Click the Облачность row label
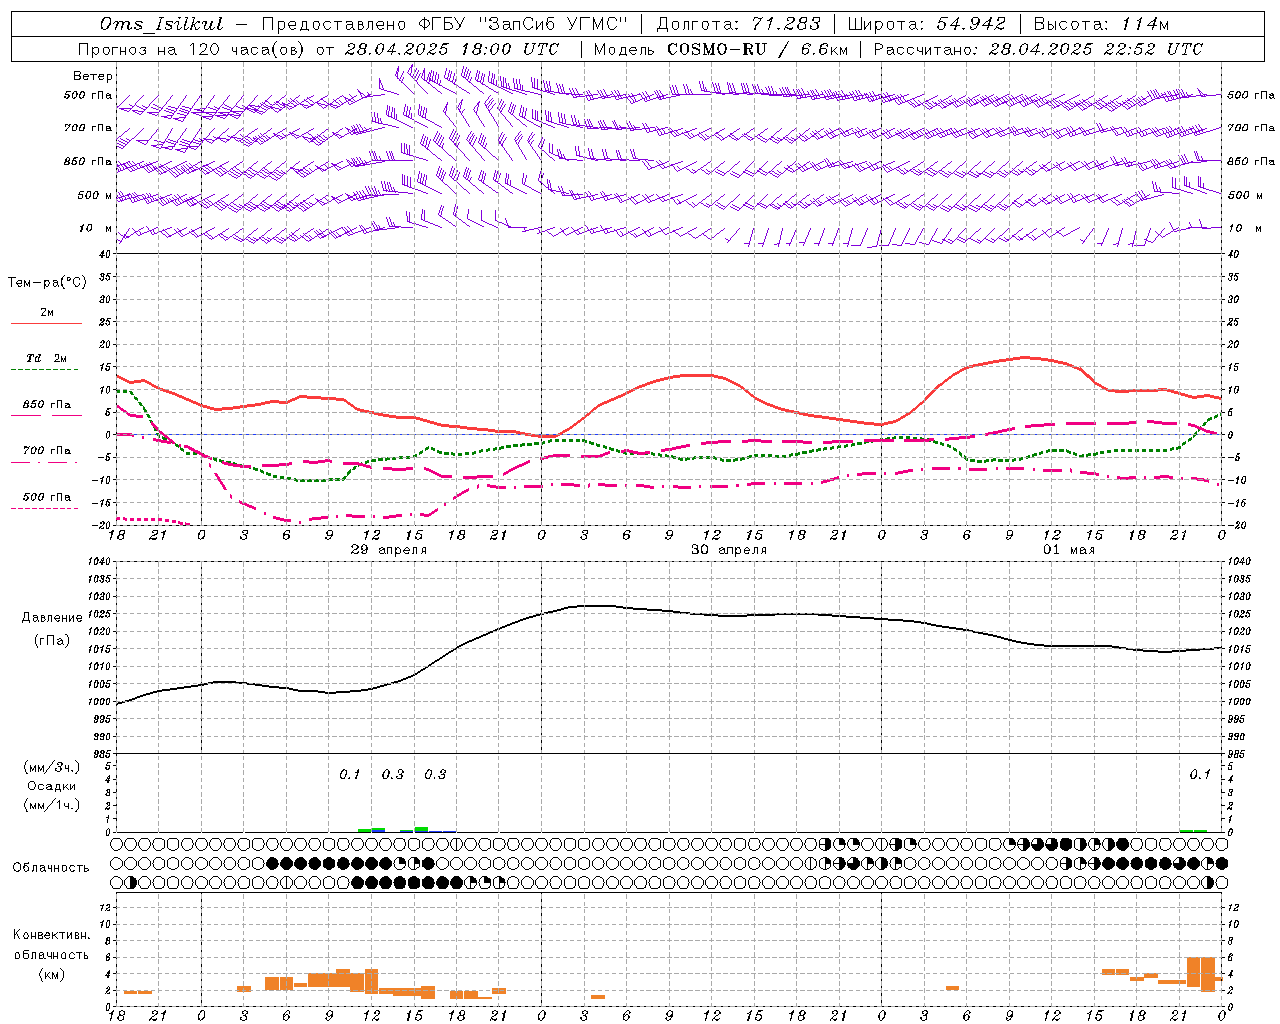The width and height of the screenshot is (1280, 1024). point(51,867)
